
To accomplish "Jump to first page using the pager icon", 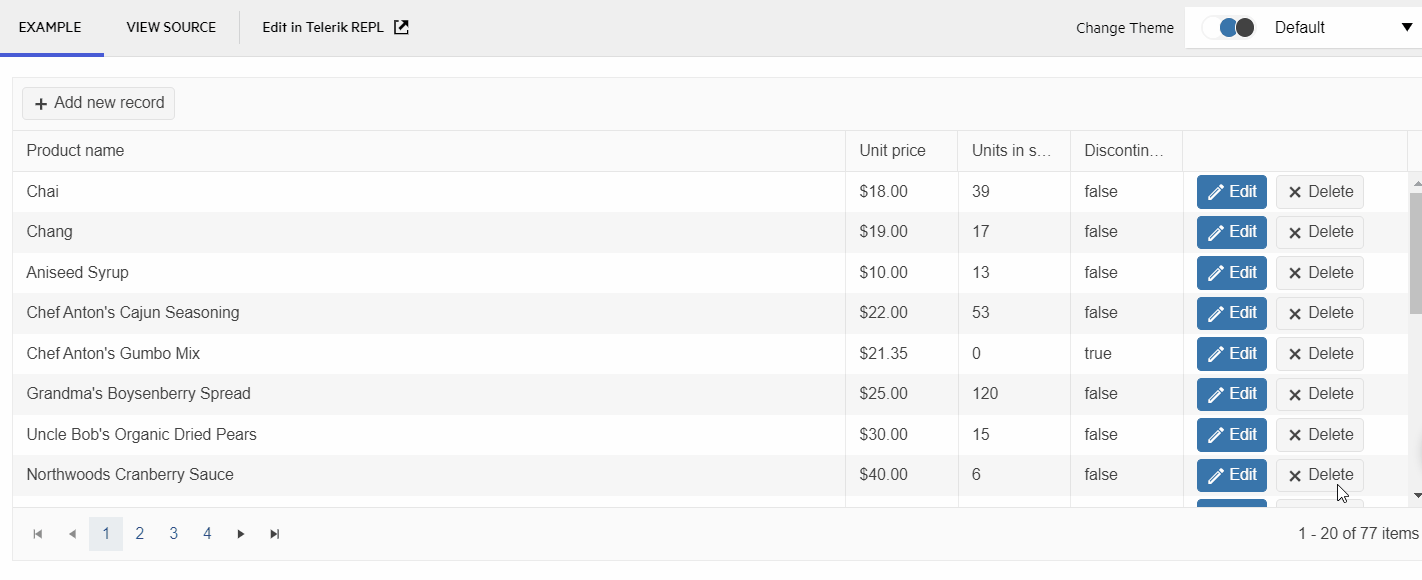I will coord(38,533).
